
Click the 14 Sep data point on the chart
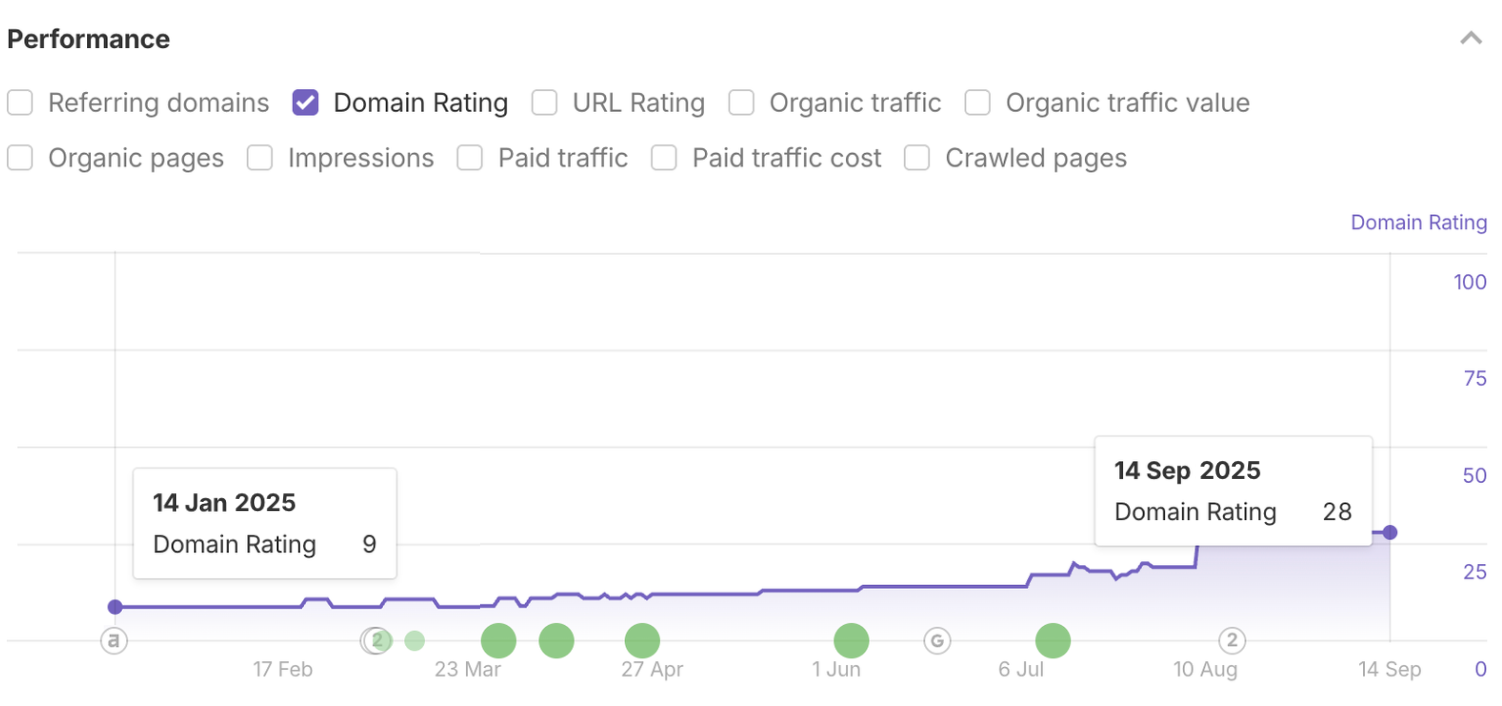[1390, 533]
